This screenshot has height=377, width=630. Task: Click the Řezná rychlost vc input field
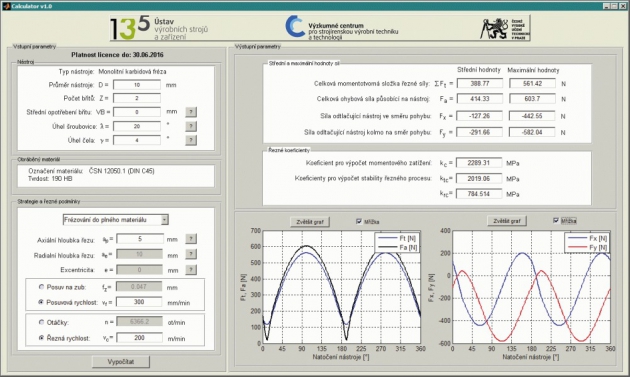click(139, 338)
